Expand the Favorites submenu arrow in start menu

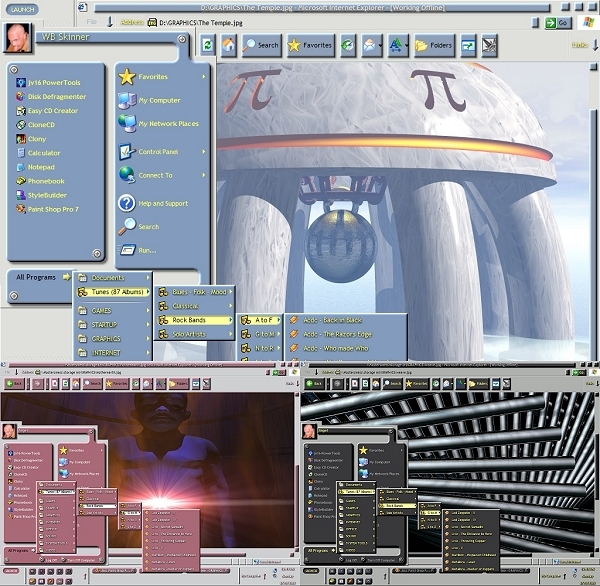point(204,77)
